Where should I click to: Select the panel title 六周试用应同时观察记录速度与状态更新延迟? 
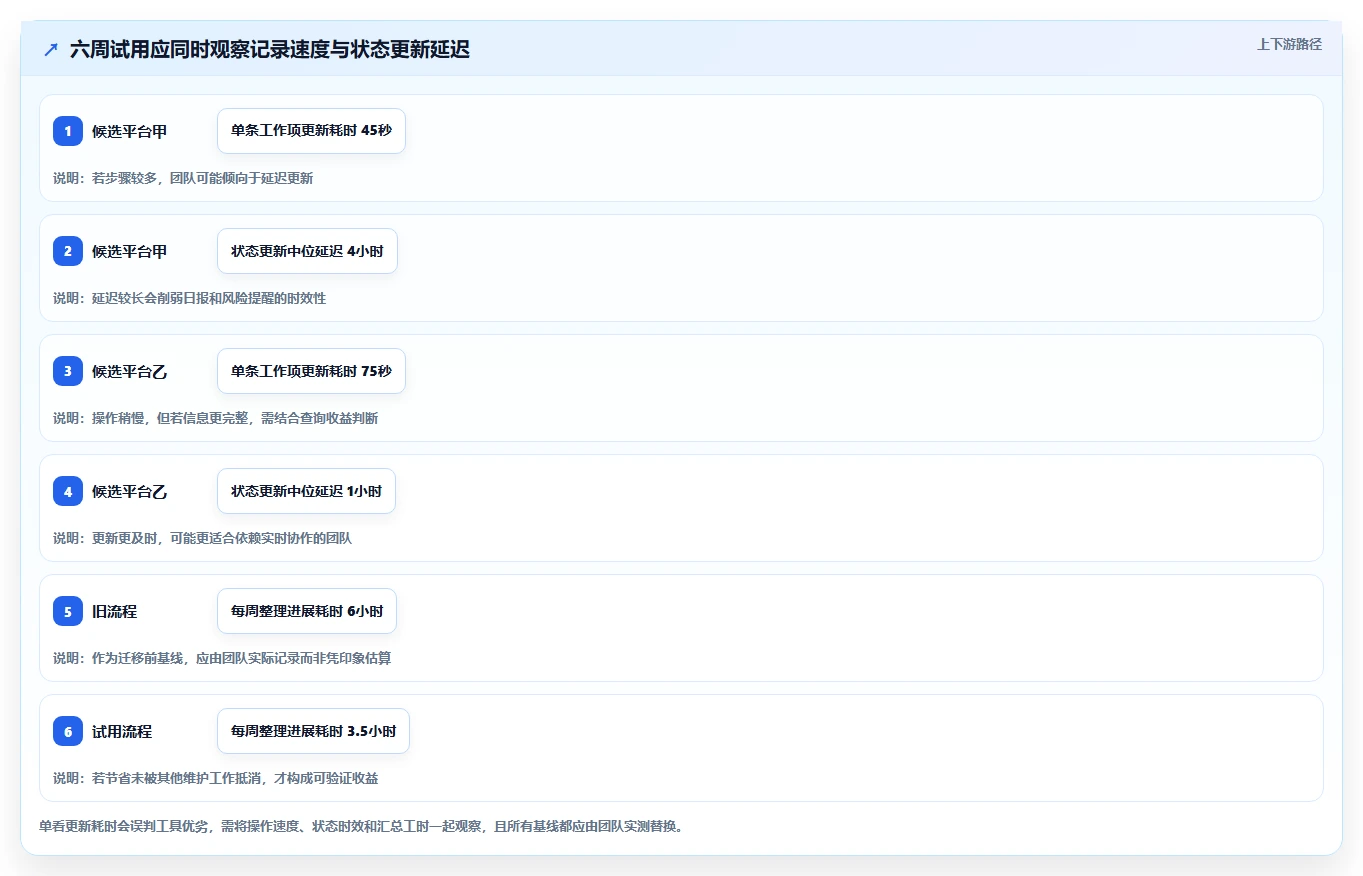[x=270, y=50]
